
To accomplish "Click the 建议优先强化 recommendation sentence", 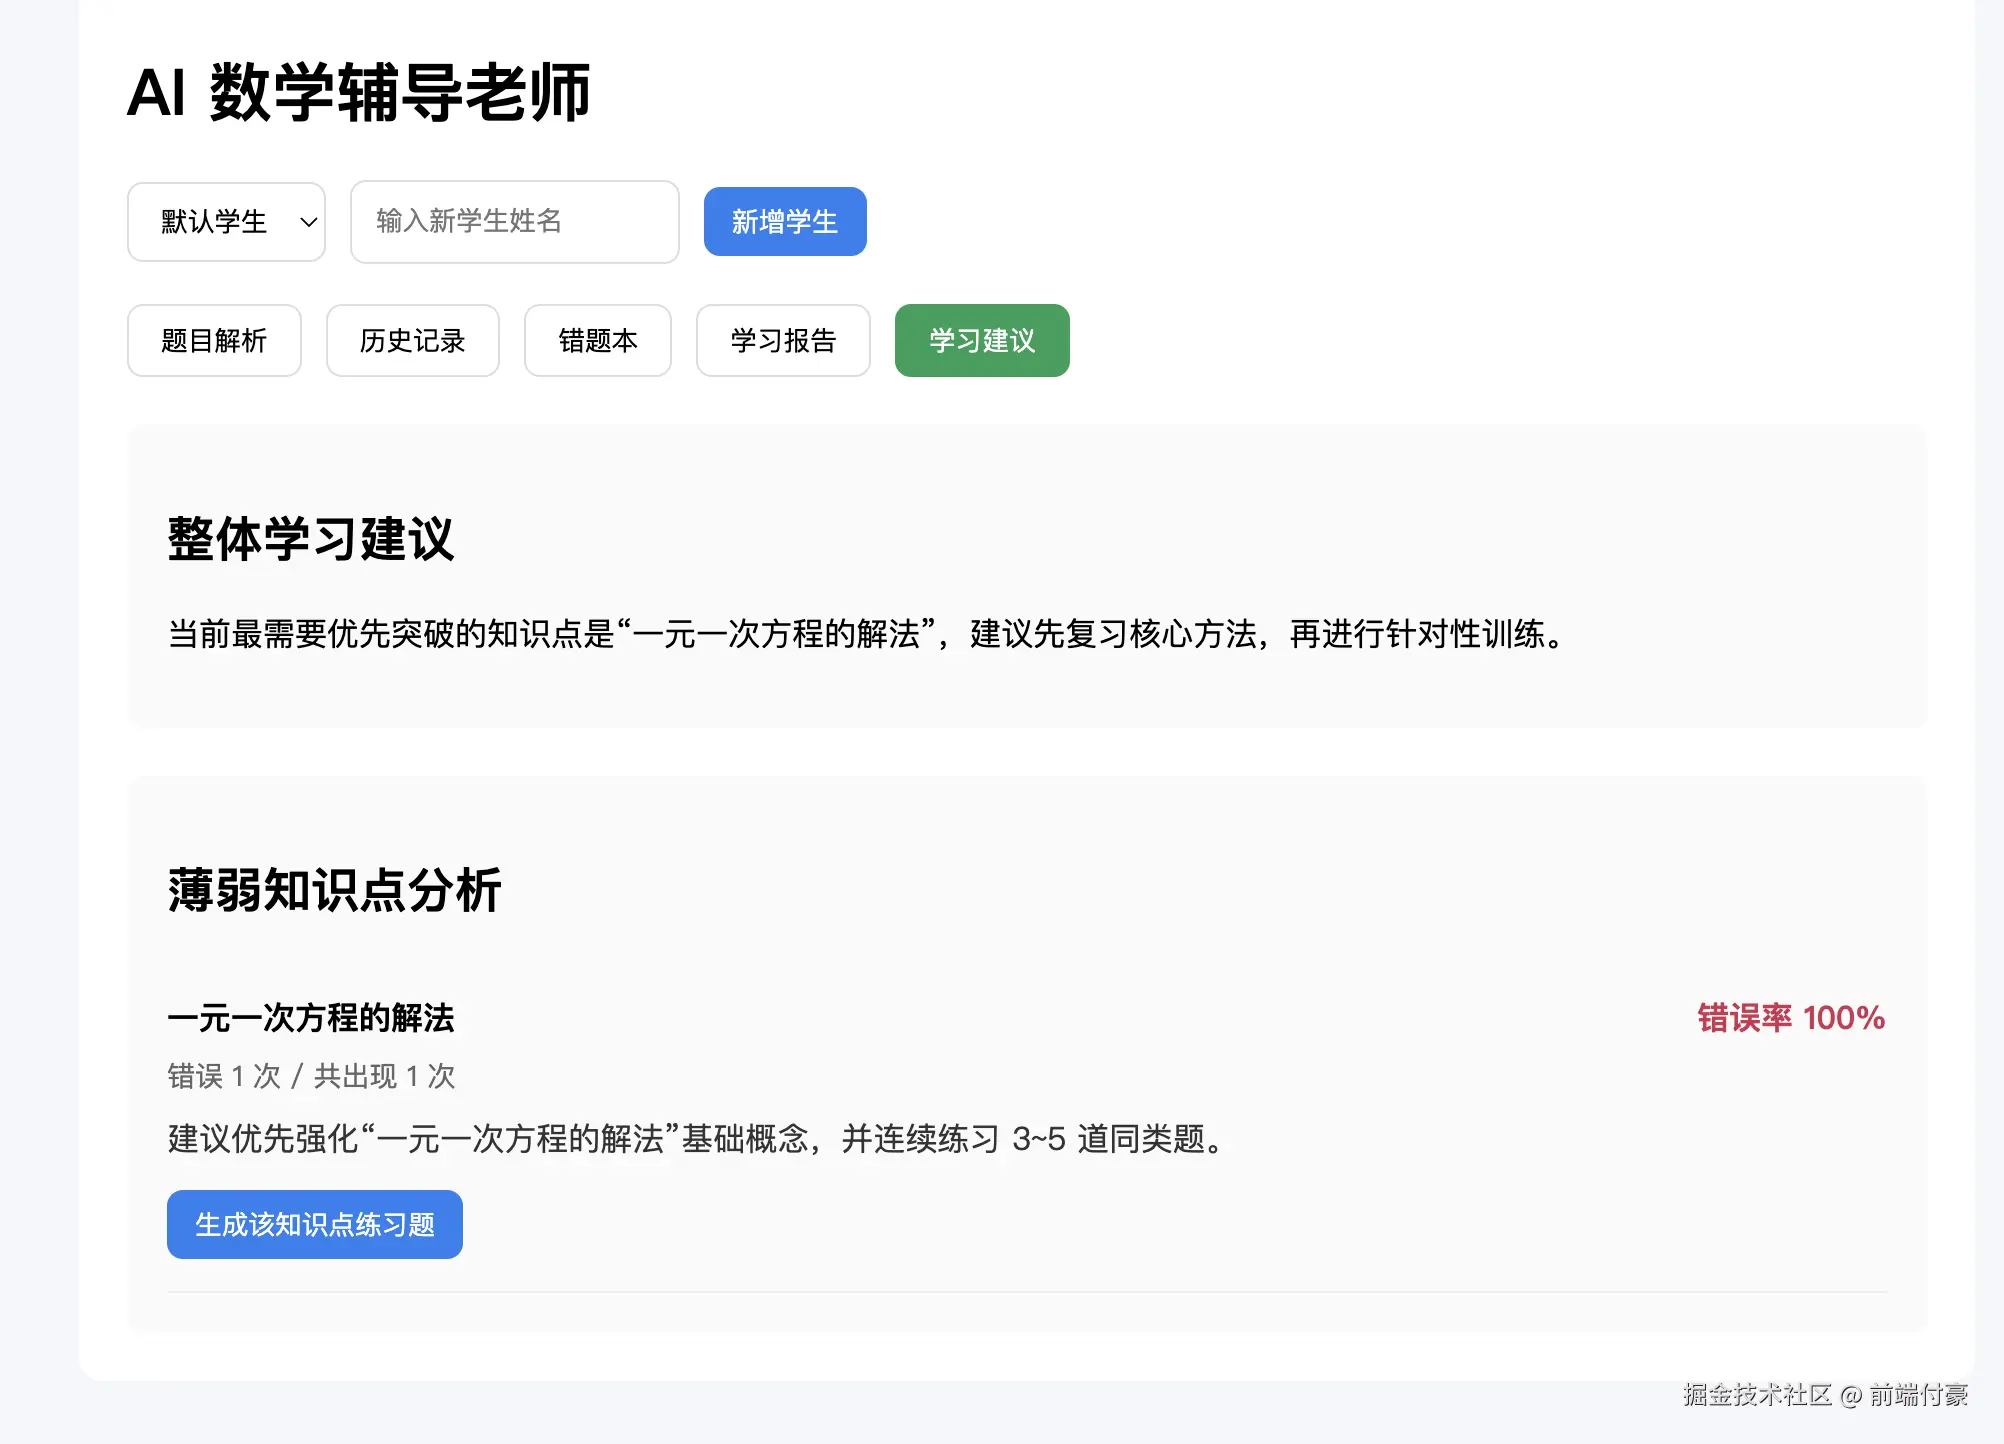I will tap(696, 1139).
